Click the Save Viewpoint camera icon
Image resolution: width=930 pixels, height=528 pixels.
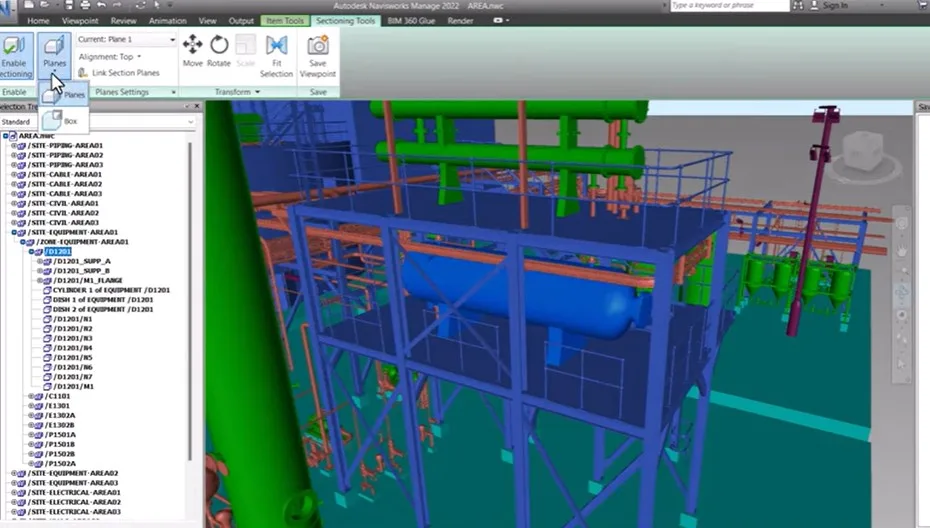tap(318, 46)
